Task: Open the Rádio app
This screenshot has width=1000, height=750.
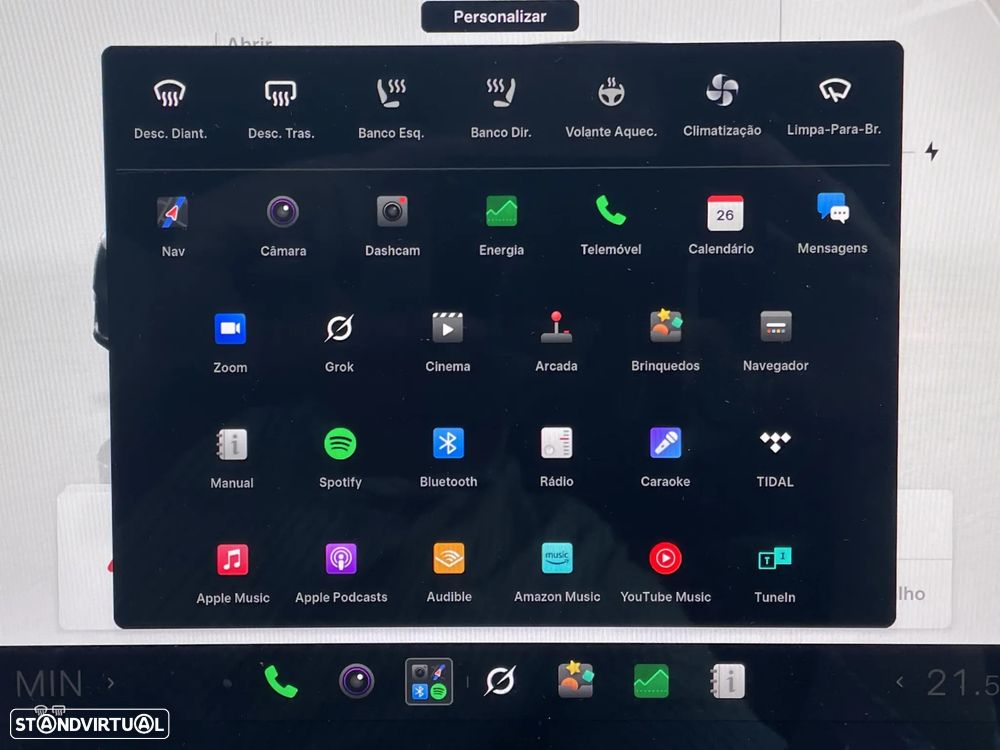Action: pos(557,443)
